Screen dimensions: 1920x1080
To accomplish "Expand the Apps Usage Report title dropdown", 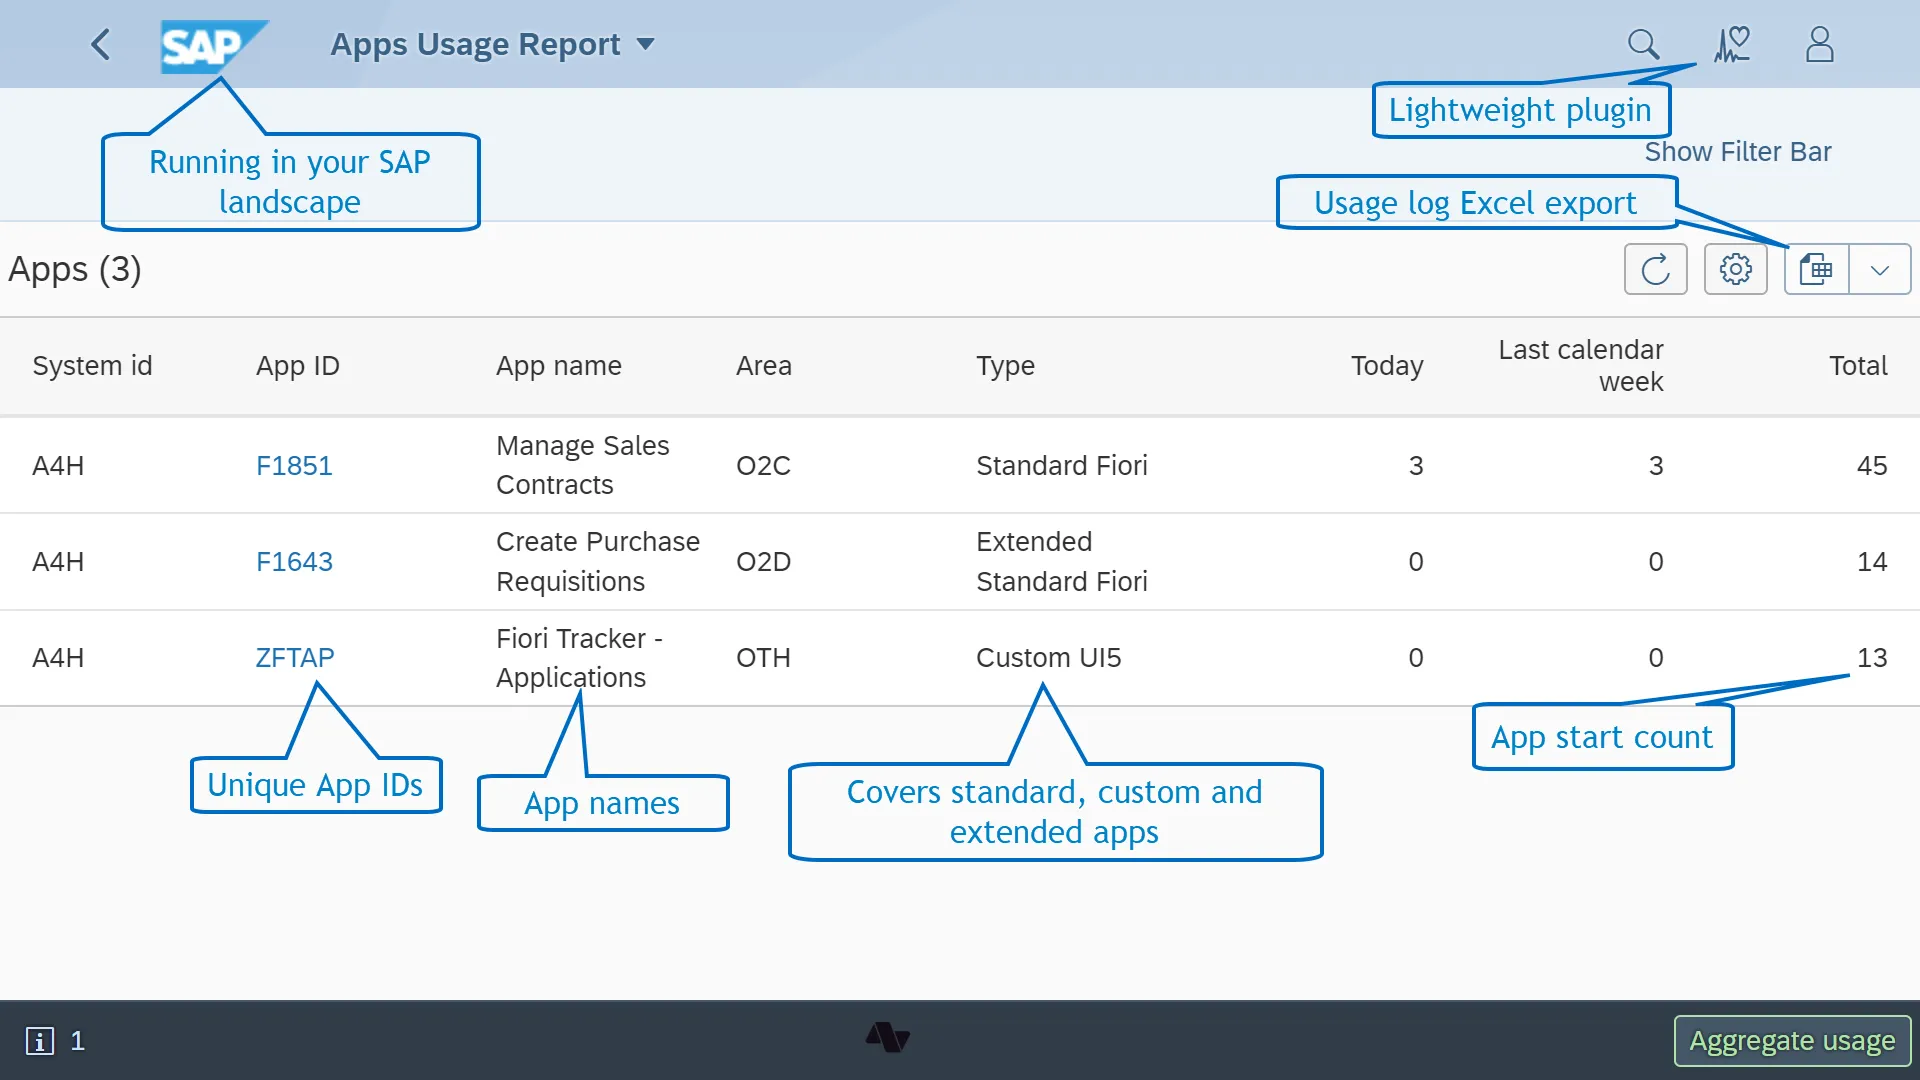I will coord(646,44).
